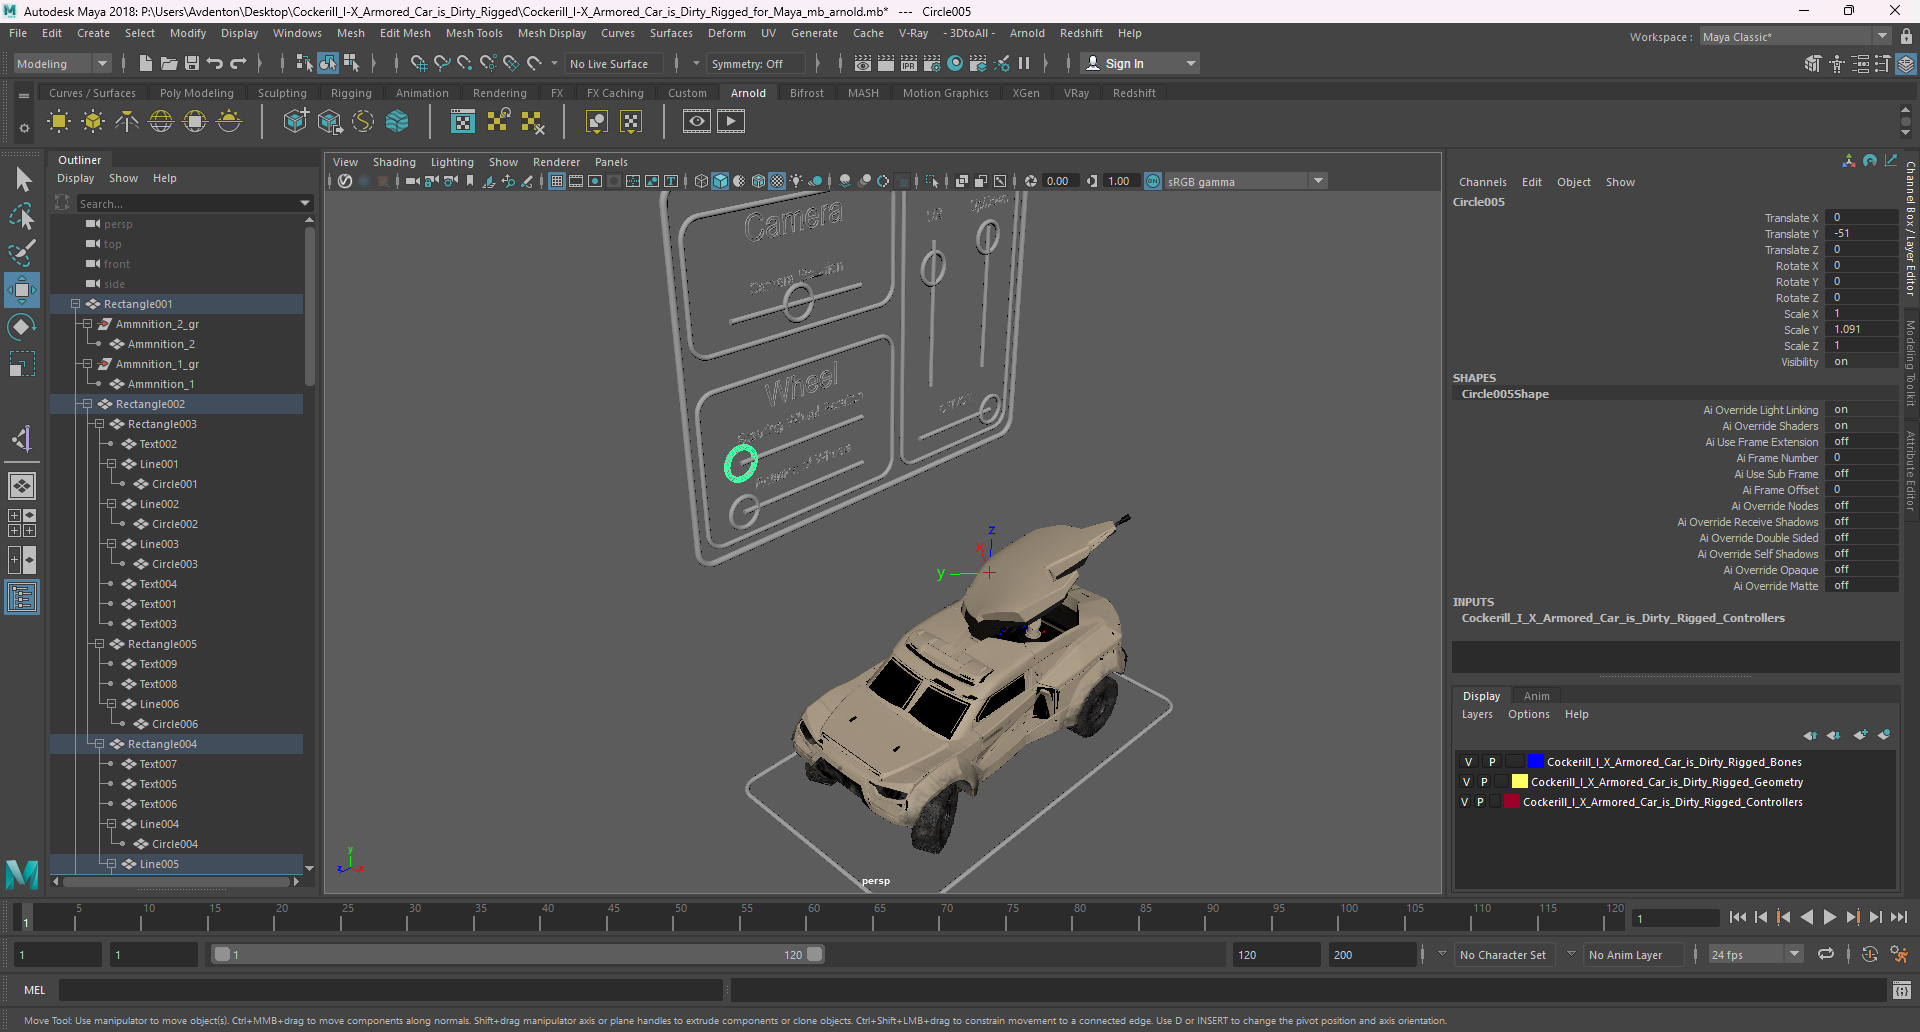
Task: Open the Modeling menu set dropdown
Action: pos(62,63)
